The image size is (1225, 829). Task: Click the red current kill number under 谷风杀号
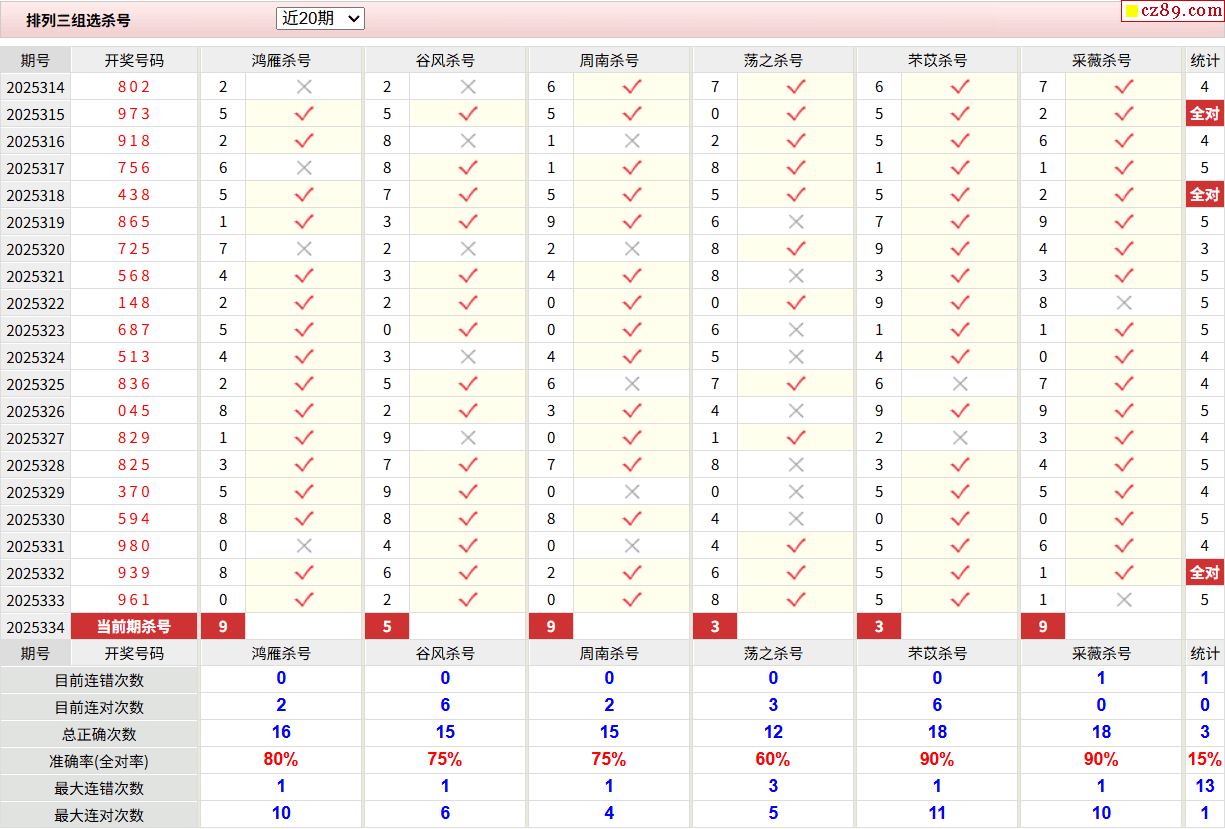[x=387, y=627]
